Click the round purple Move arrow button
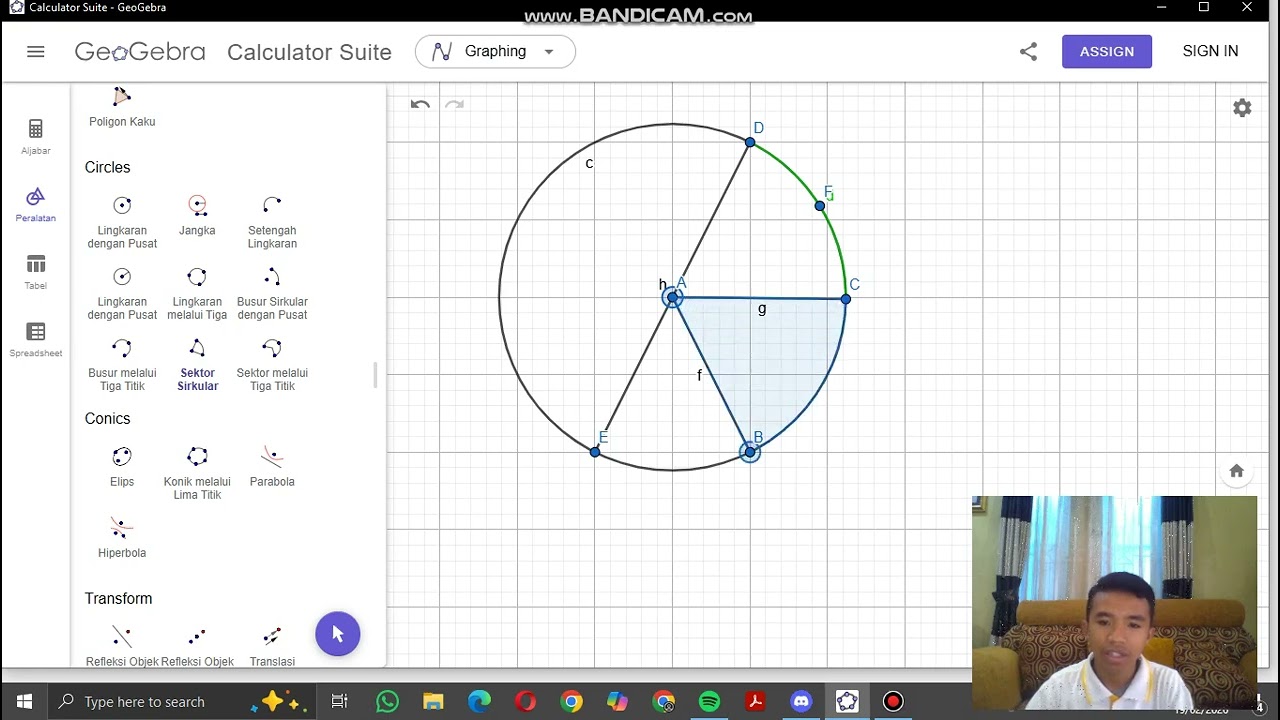The width and height of the screenshot is (1280, 720). point(338,634)
